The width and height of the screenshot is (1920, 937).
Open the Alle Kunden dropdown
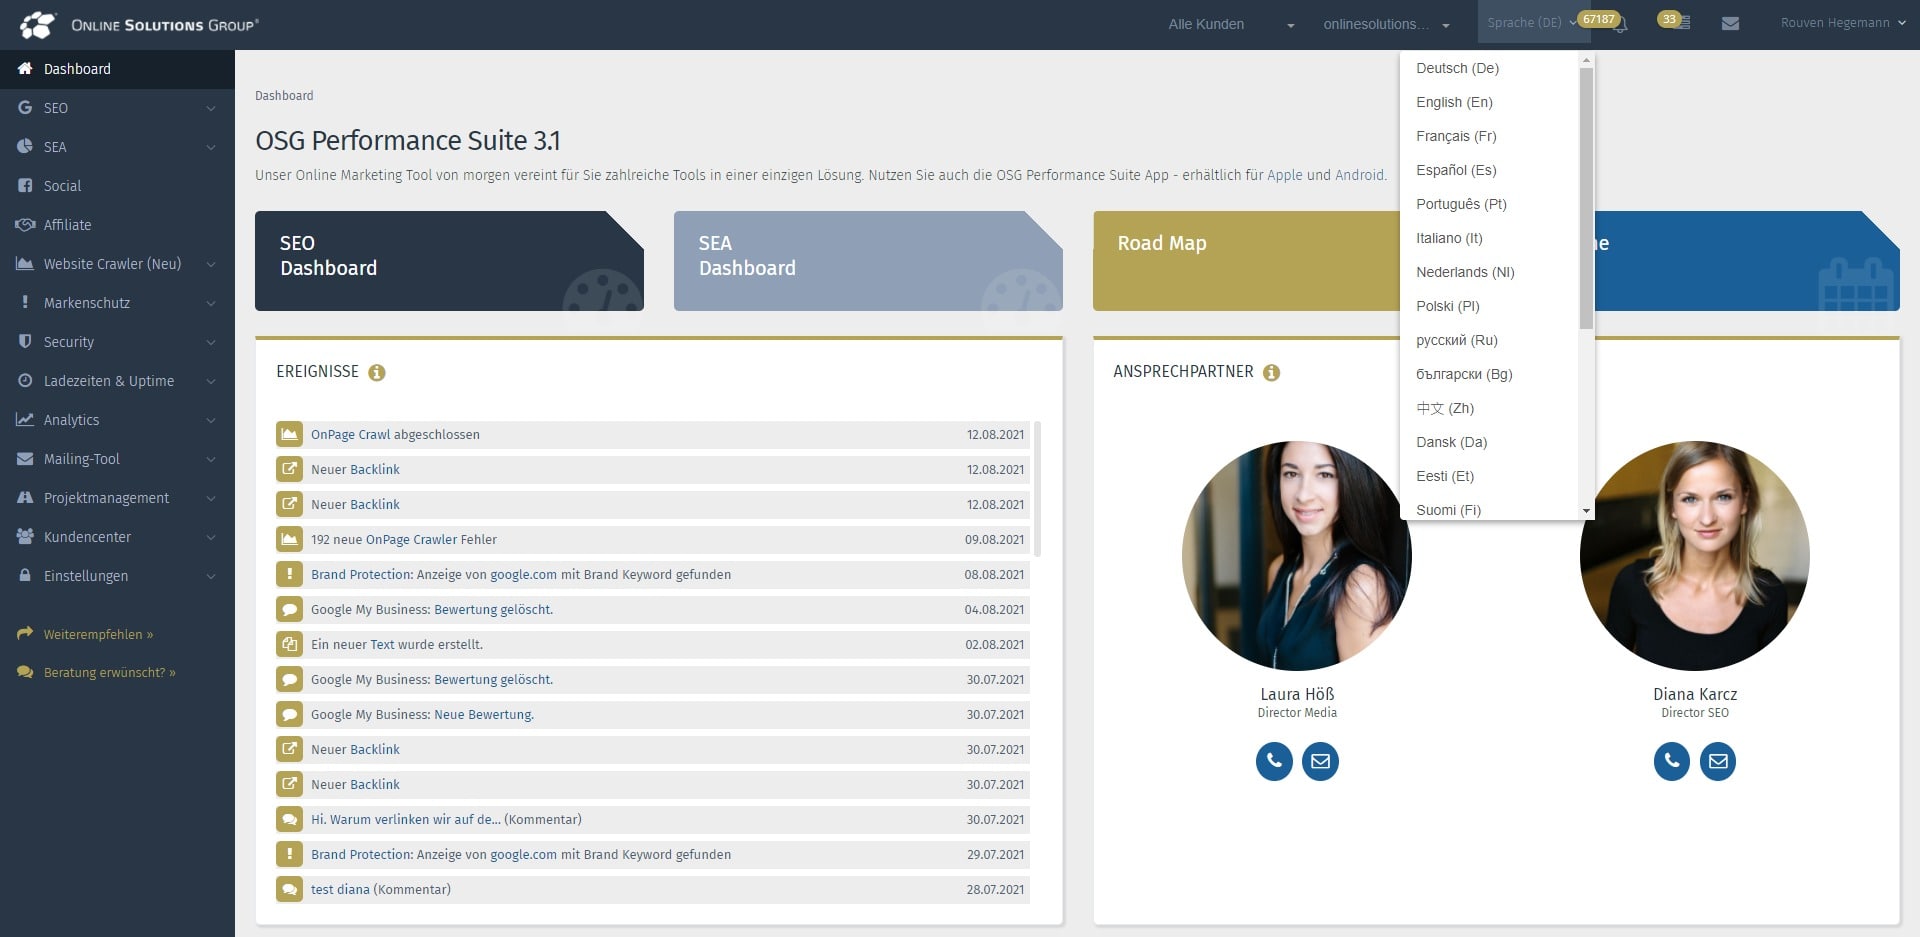point(1230,24)
